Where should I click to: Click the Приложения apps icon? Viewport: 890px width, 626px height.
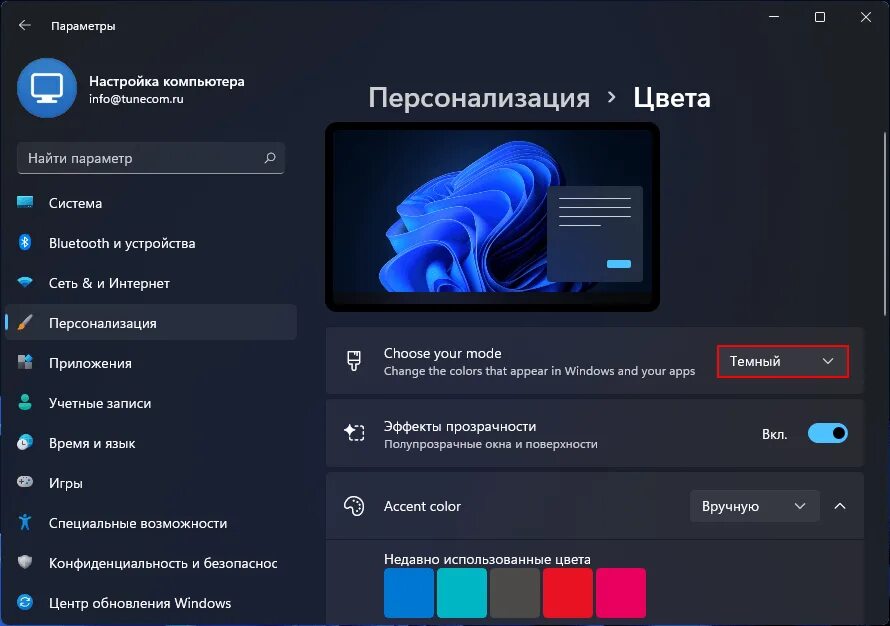click(25, 362)
